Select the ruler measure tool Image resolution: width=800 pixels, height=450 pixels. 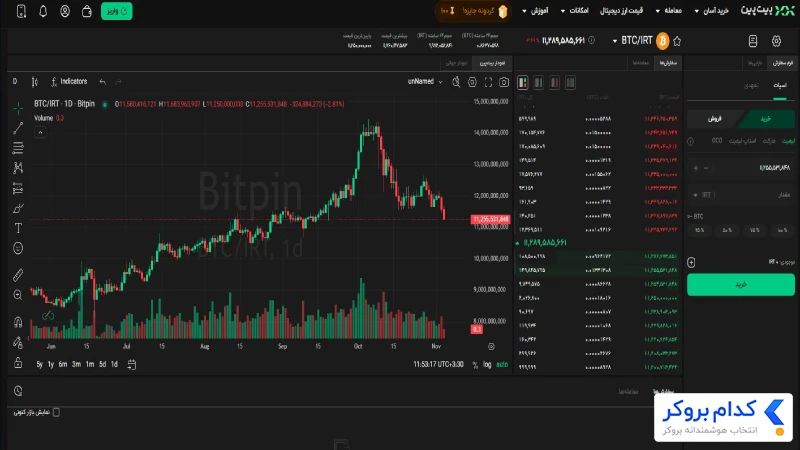point(18,275)
